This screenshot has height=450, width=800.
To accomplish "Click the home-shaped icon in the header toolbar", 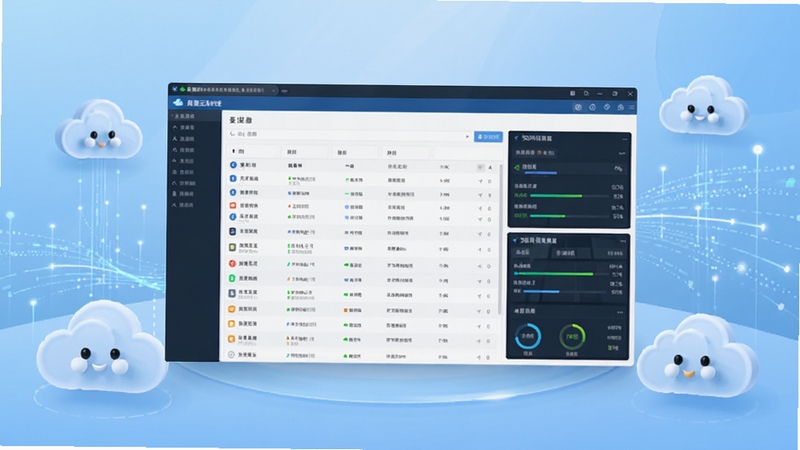I will (x=620, y=107).
